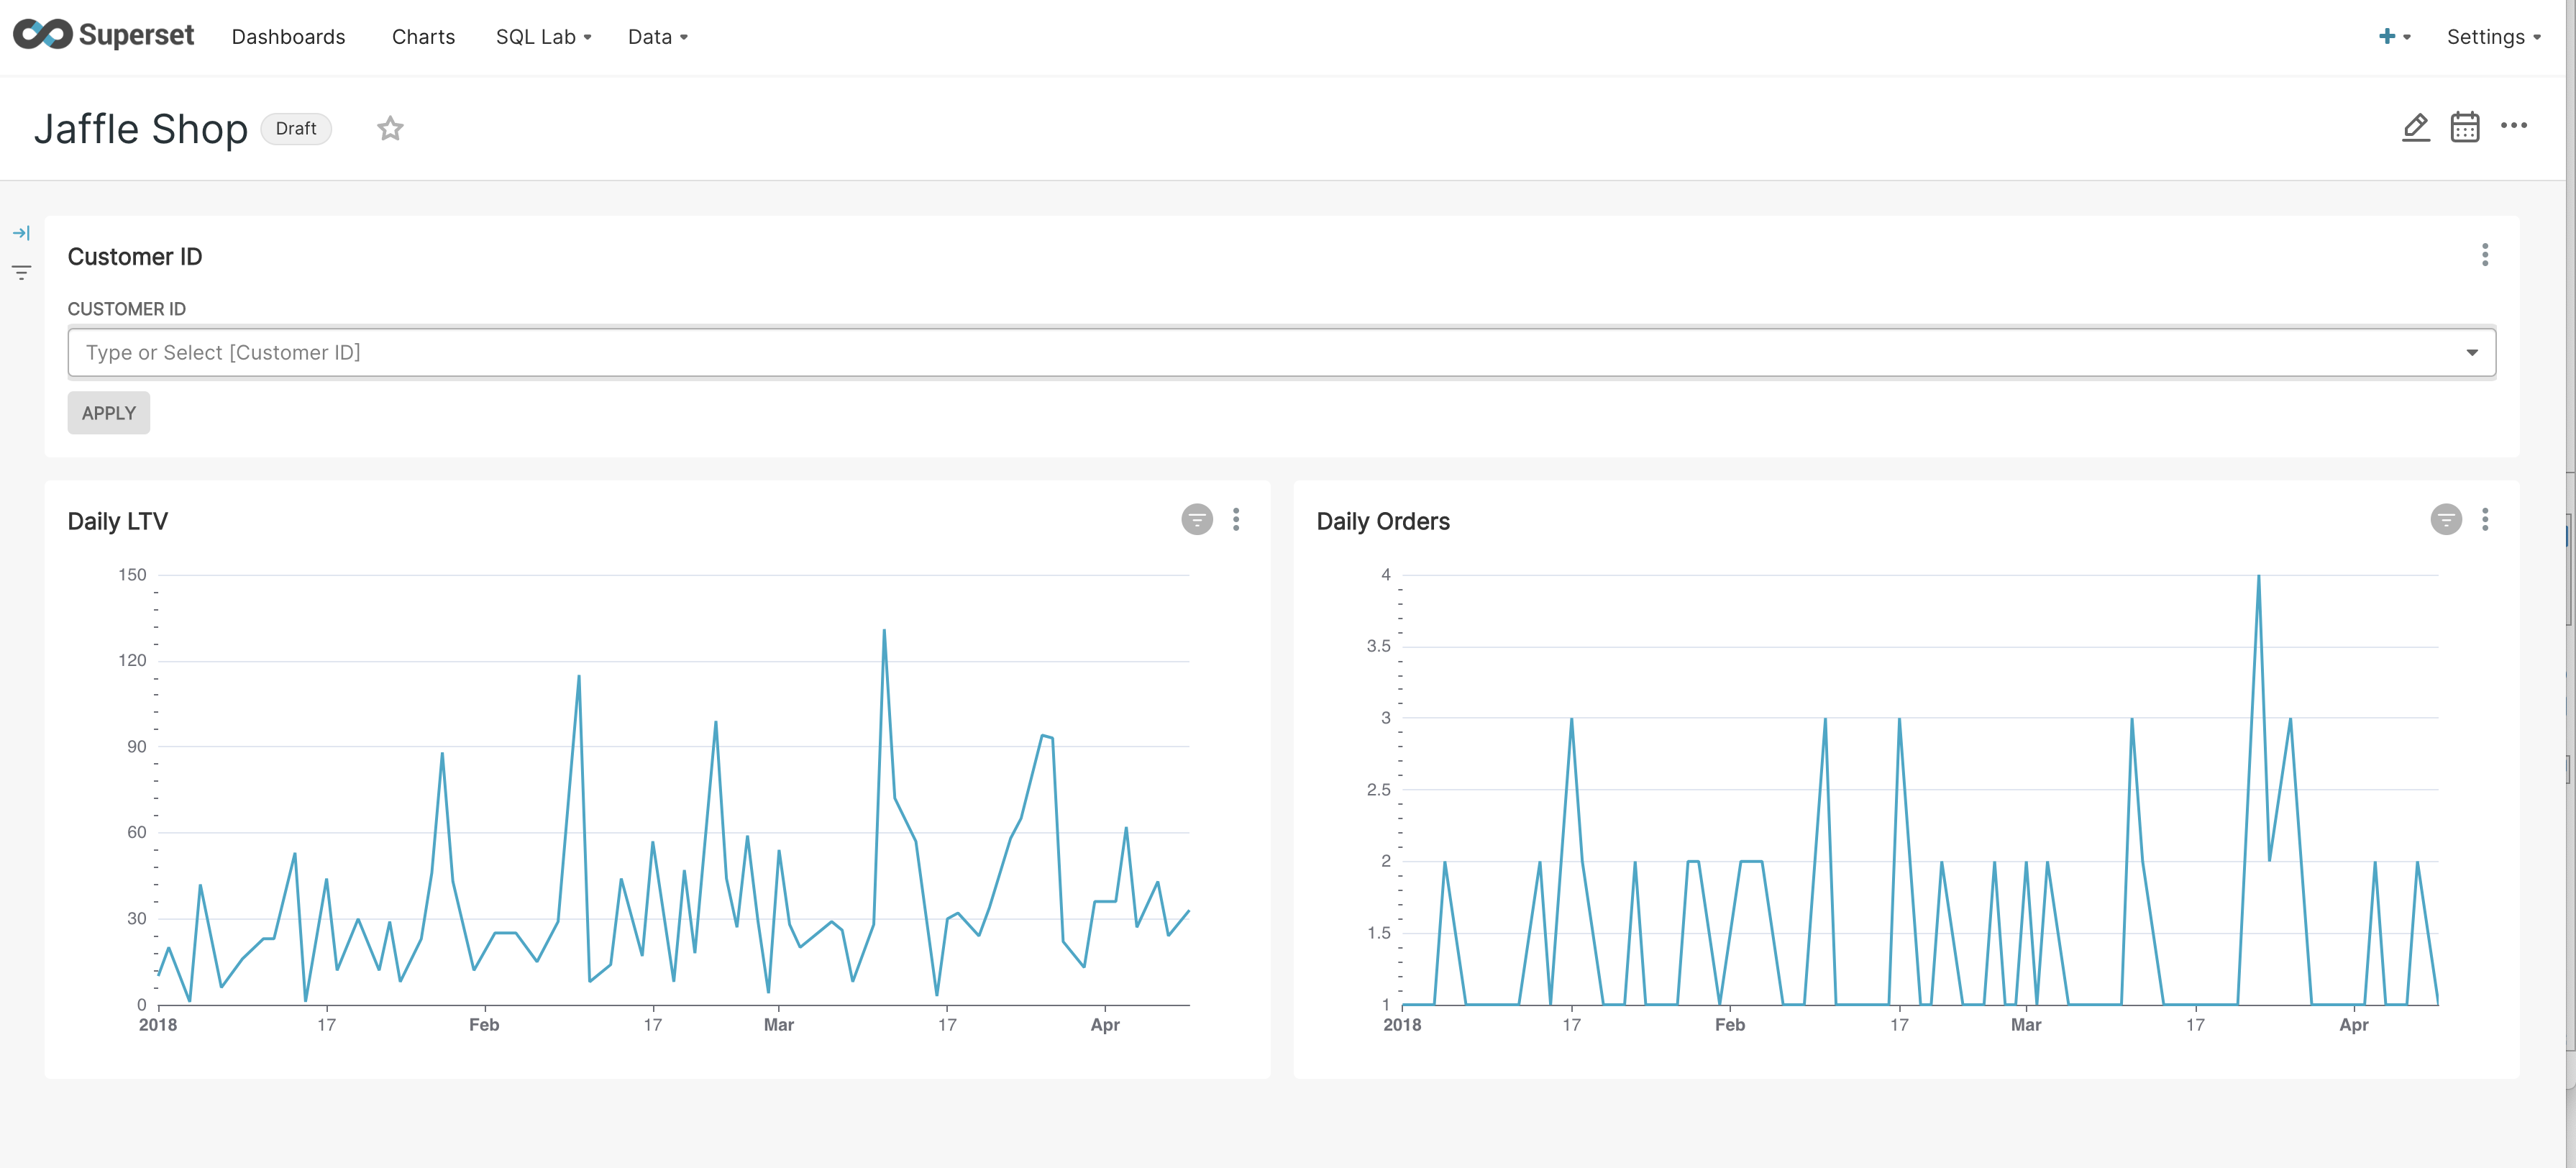Open Daily Orders chart options menu

tap(2484, 519)
